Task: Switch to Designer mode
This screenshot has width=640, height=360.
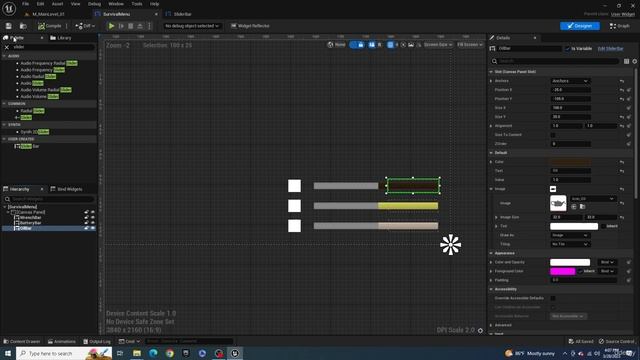Action: click(580, 26)
